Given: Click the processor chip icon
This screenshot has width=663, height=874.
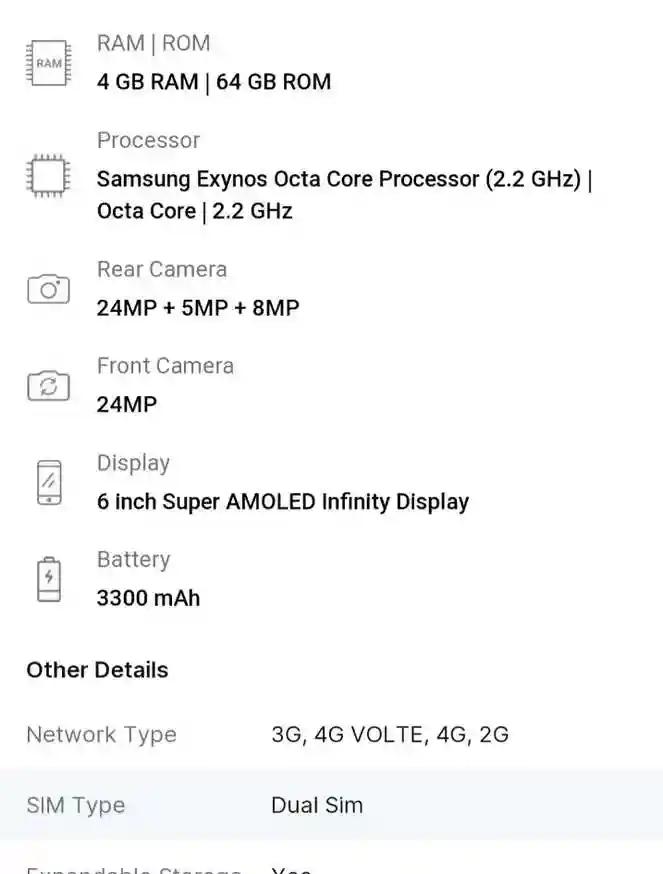Looking at the screenshot, I should click(49, 176).
